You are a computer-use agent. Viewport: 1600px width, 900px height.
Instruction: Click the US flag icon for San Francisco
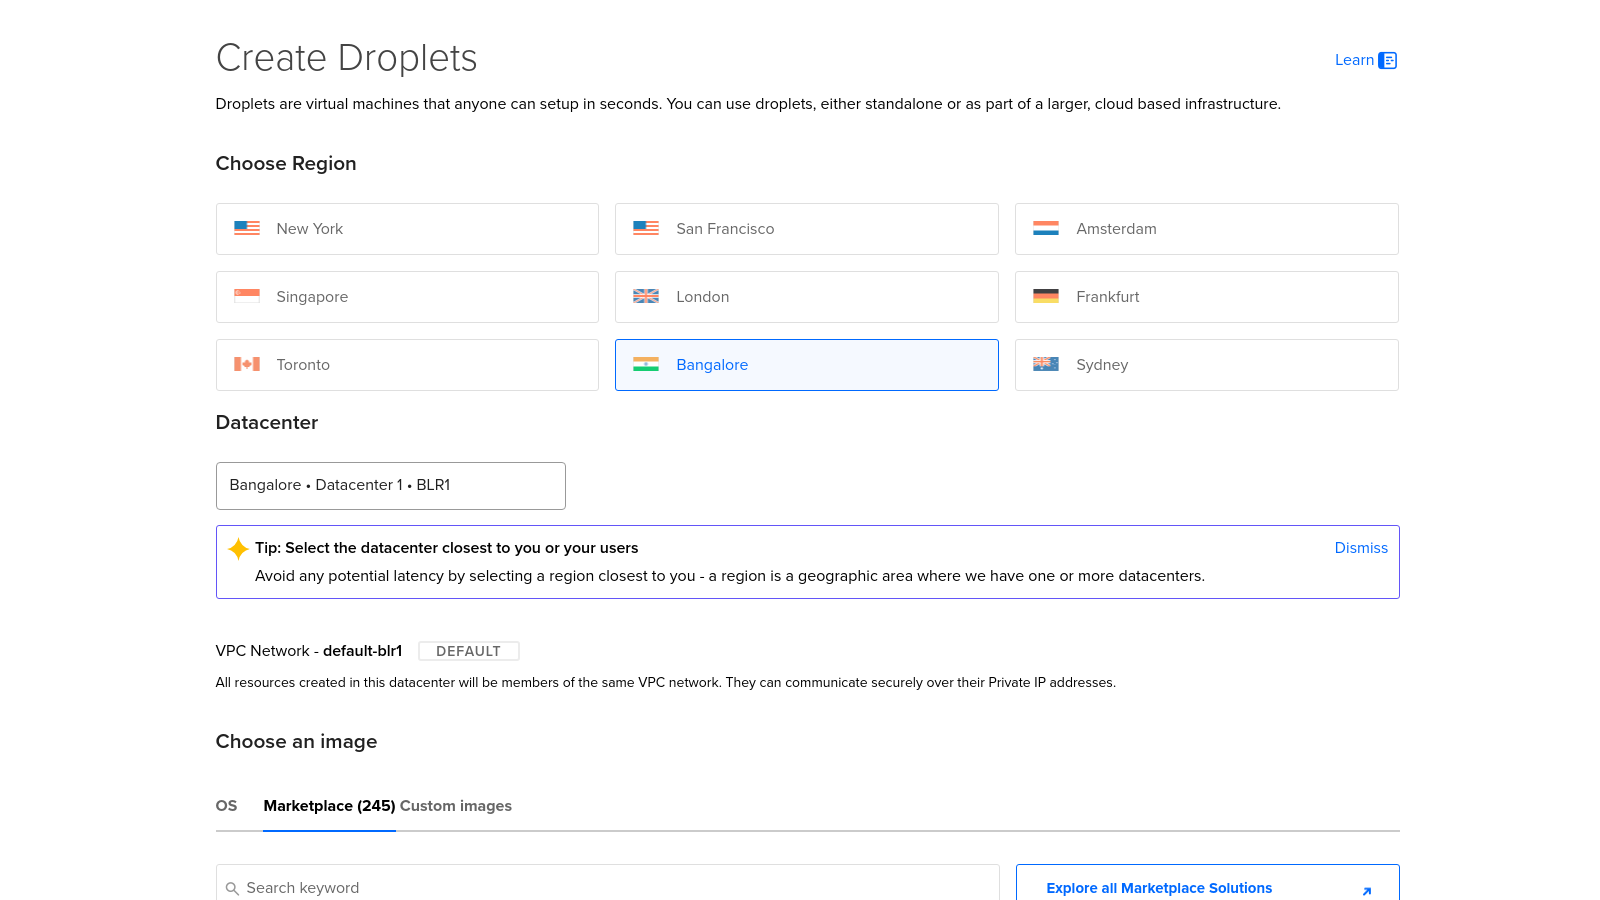point(646,228)
